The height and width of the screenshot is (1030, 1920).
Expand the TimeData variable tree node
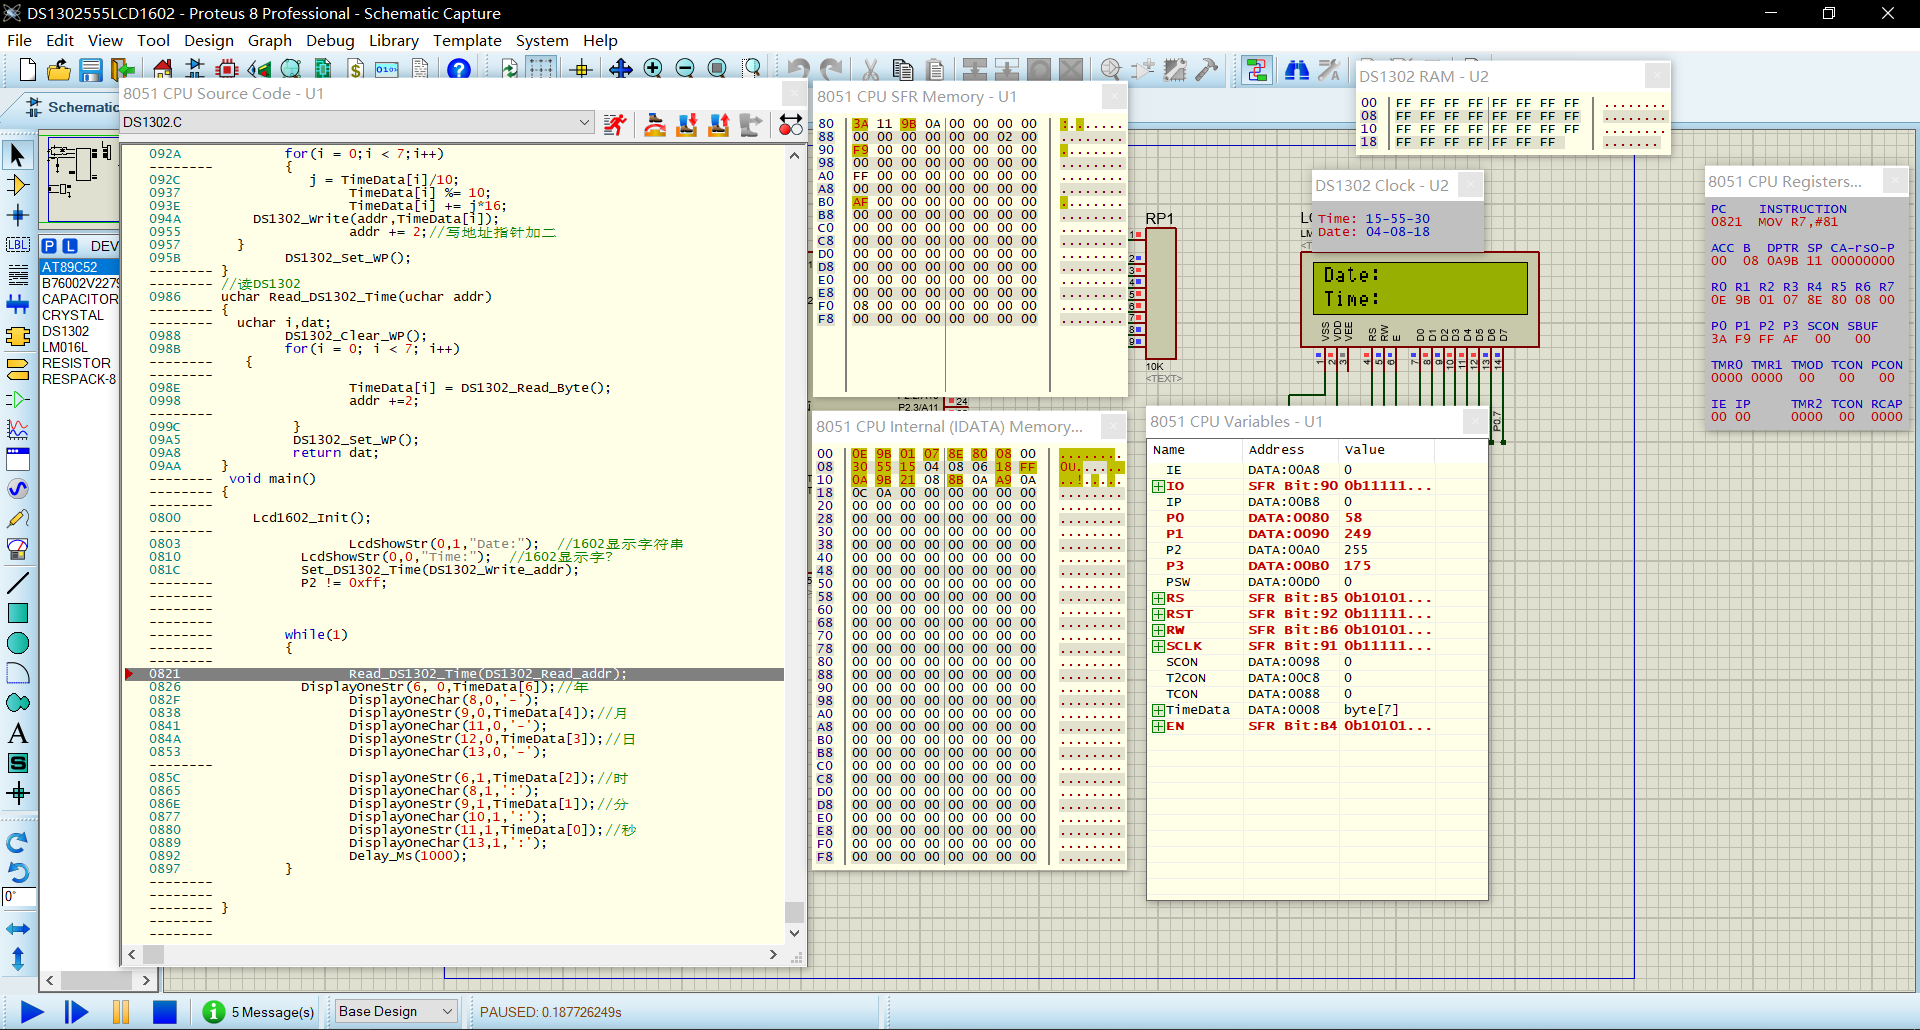tap(1158, 710)
